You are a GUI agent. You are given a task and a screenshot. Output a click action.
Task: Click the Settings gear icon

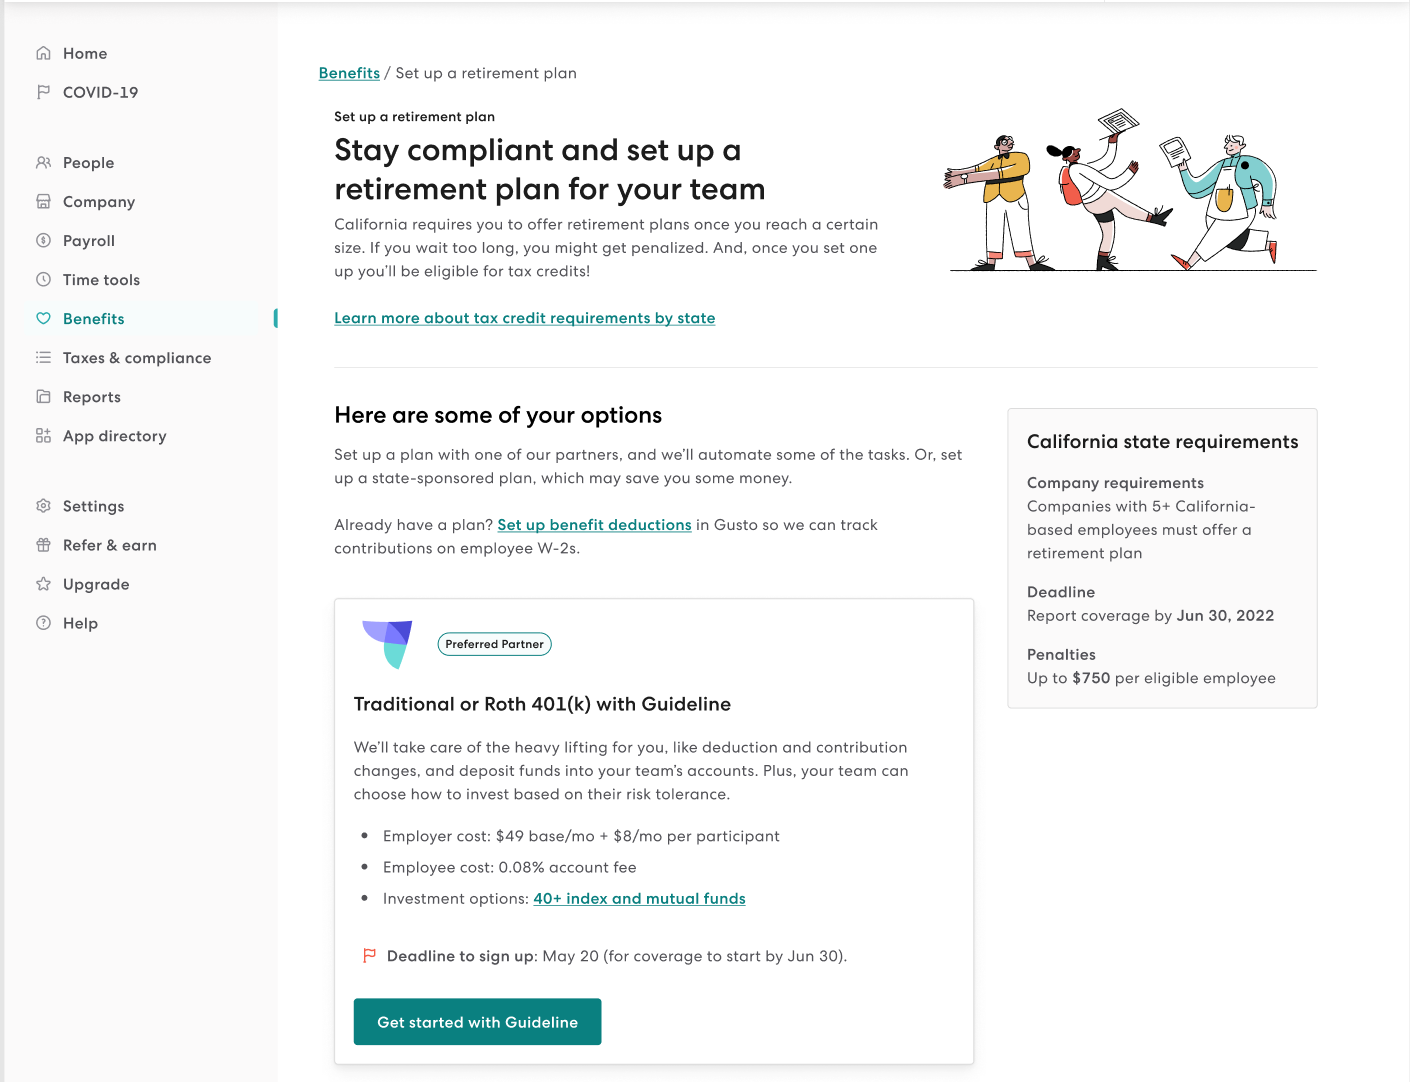(x=43, y=506)
